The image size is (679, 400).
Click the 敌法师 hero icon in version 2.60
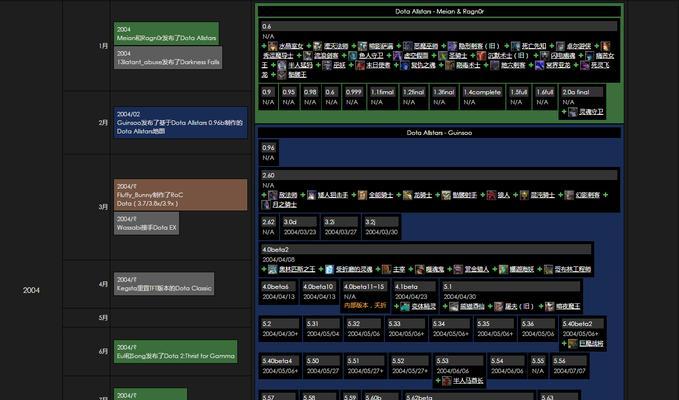(x=272, y=195)
